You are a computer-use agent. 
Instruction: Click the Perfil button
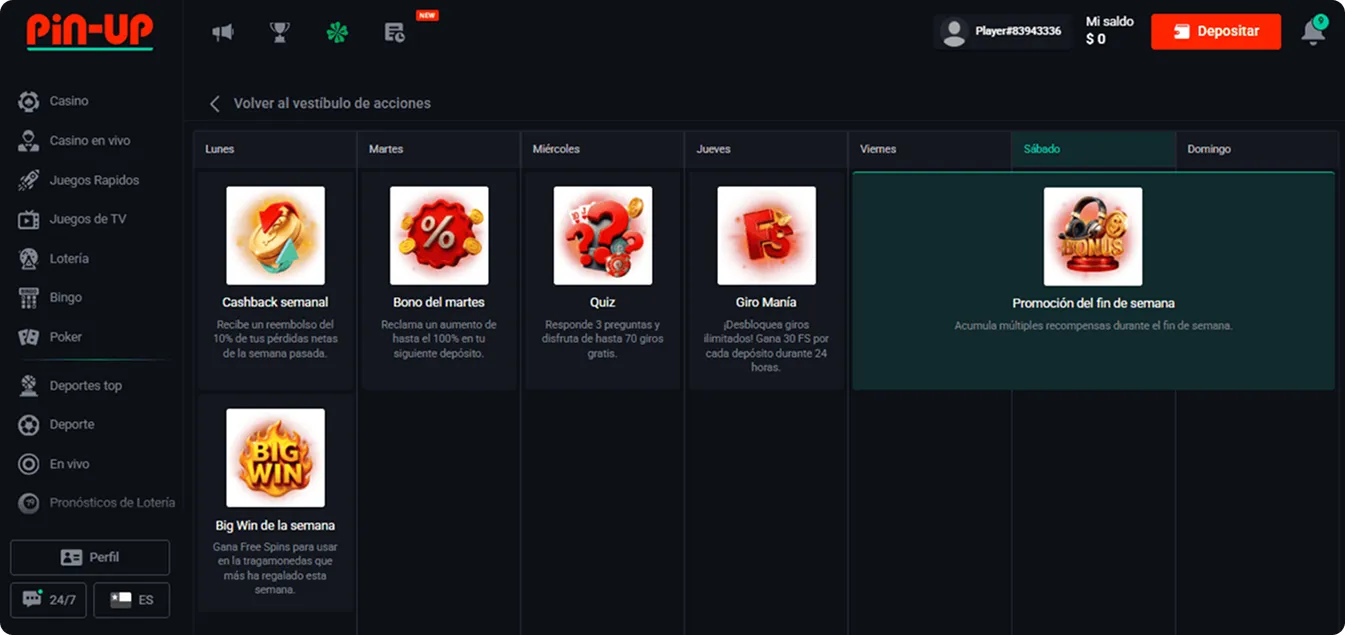coord(90,557)
